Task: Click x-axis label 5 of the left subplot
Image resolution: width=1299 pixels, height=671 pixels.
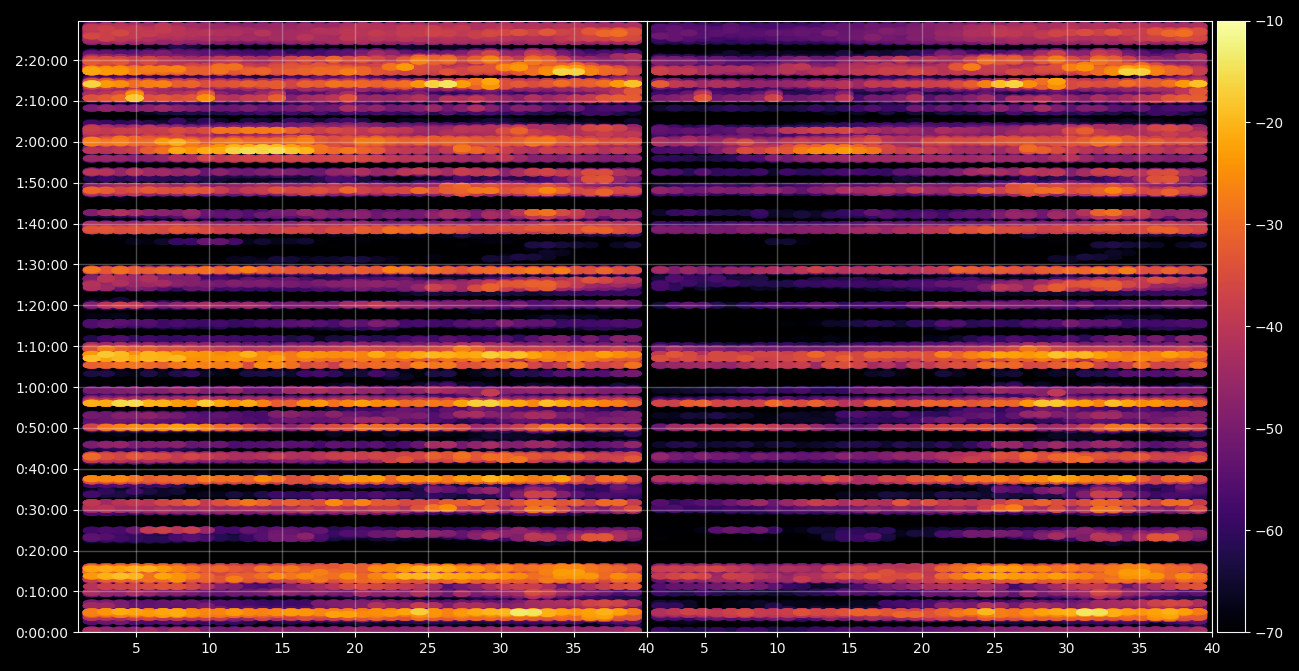Action: 137,648
